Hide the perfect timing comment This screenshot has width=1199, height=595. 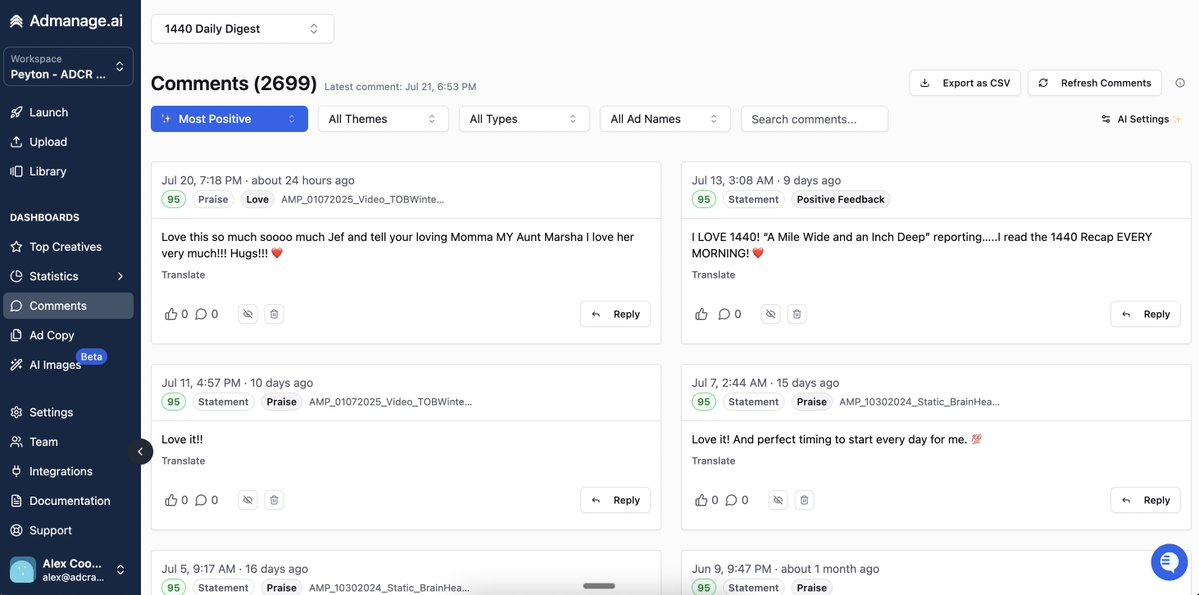tap(778, 500)
